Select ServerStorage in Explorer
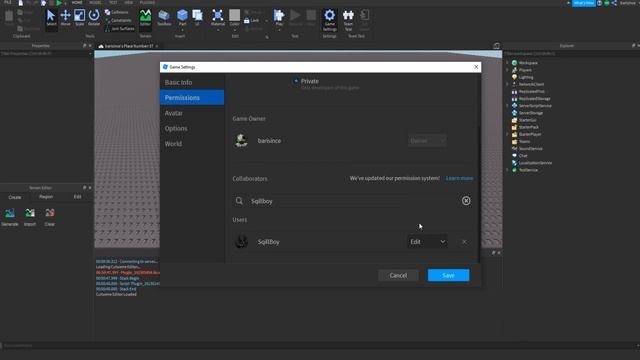The height and width of the screenshot is (360, 640). coord(531,113)
